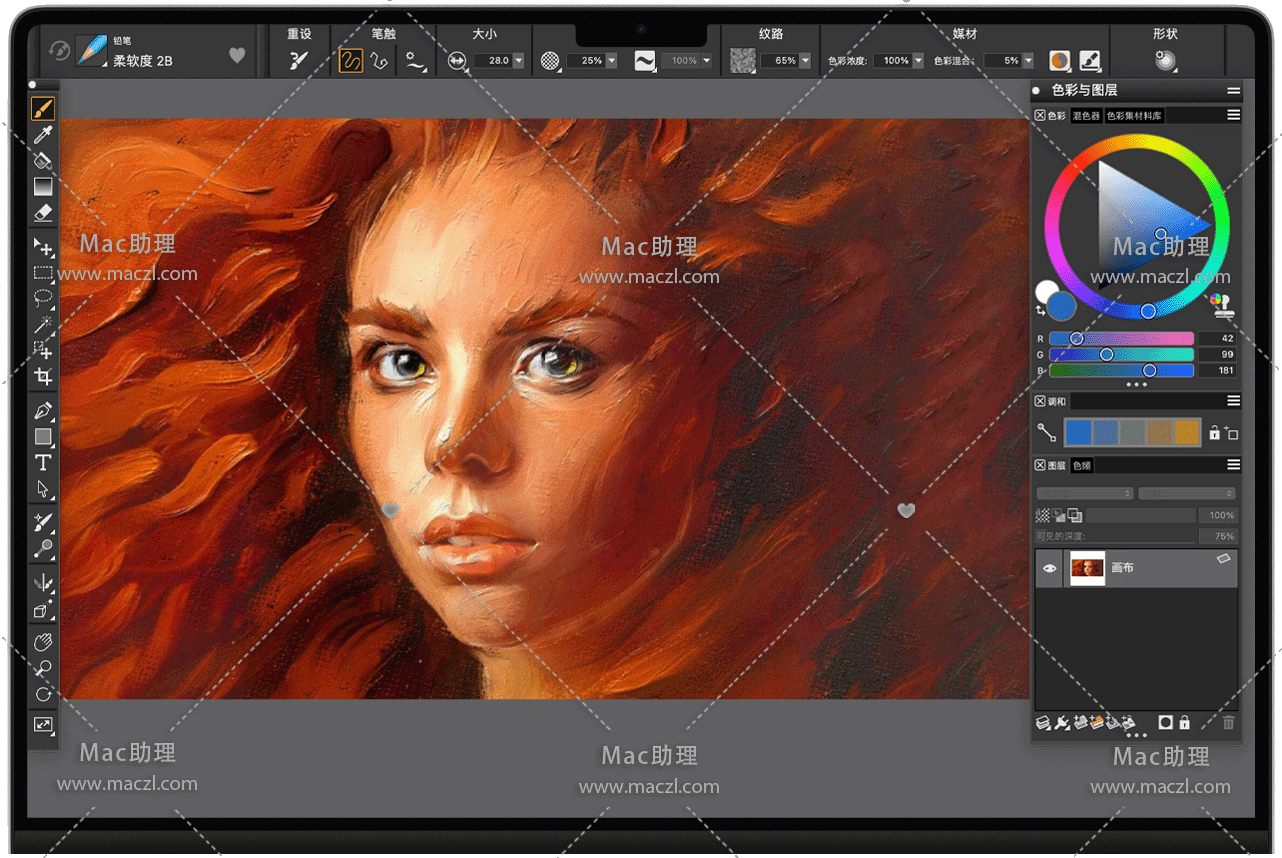Expand the opacity 25% dropdown

click(611, 61)
